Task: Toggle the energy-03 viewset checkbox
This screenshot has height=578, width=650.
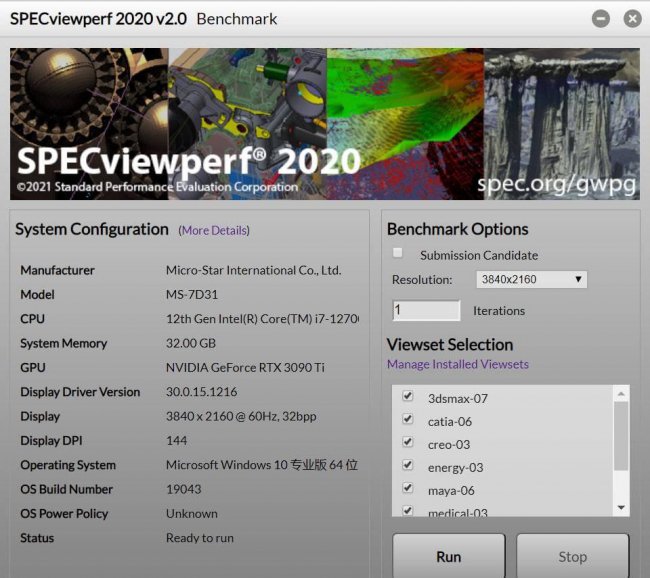Action: (x=407, y=465)
